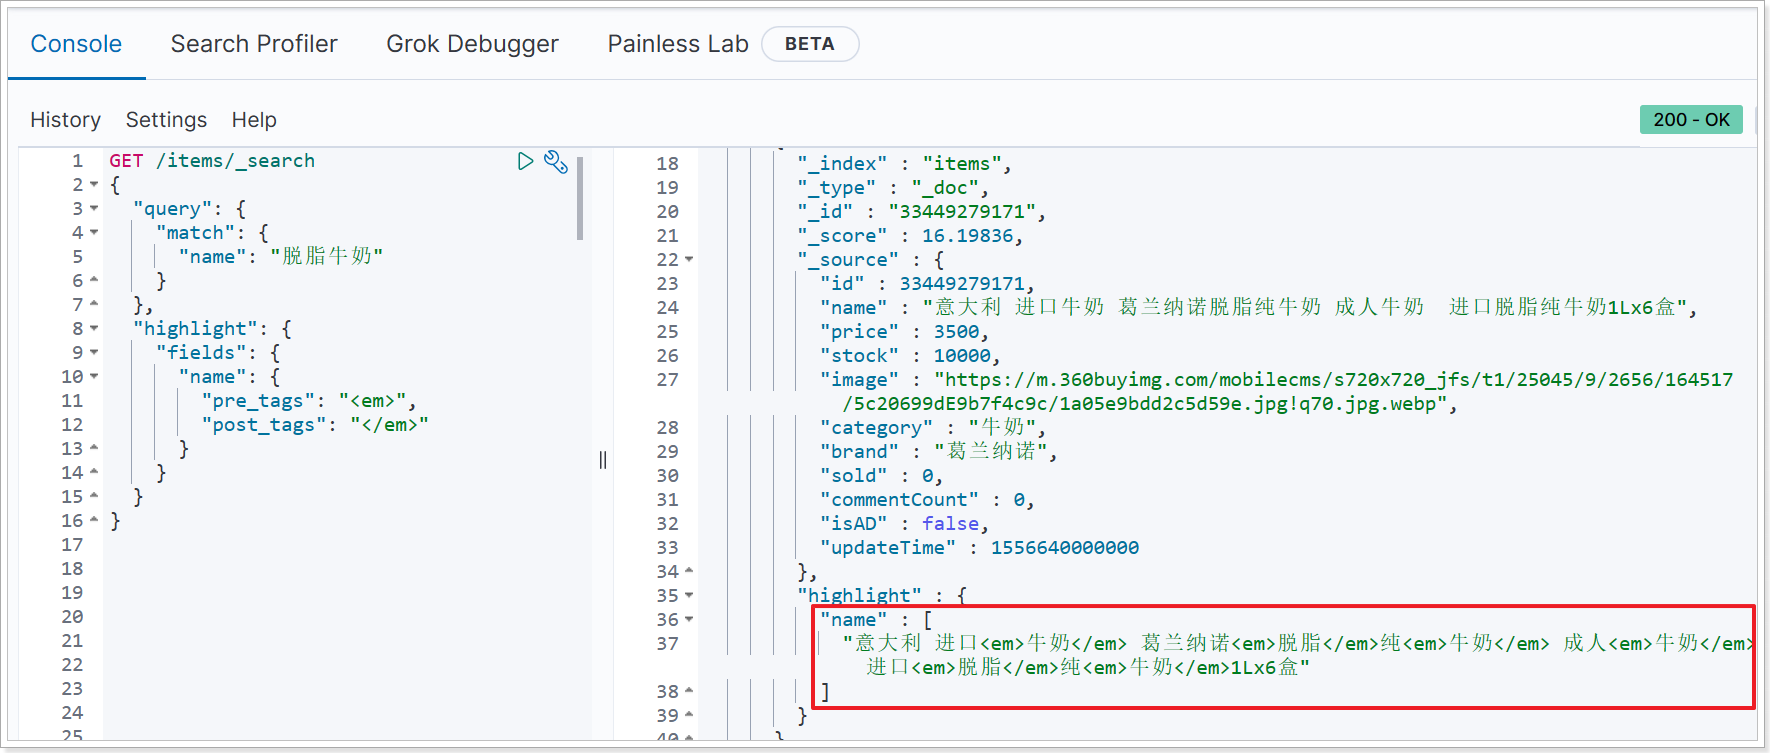Image resolution: width=1770 pixels, height=753 pixels.
Task: Click the GET /items/_search request line
Action: [x=212, y=161]
